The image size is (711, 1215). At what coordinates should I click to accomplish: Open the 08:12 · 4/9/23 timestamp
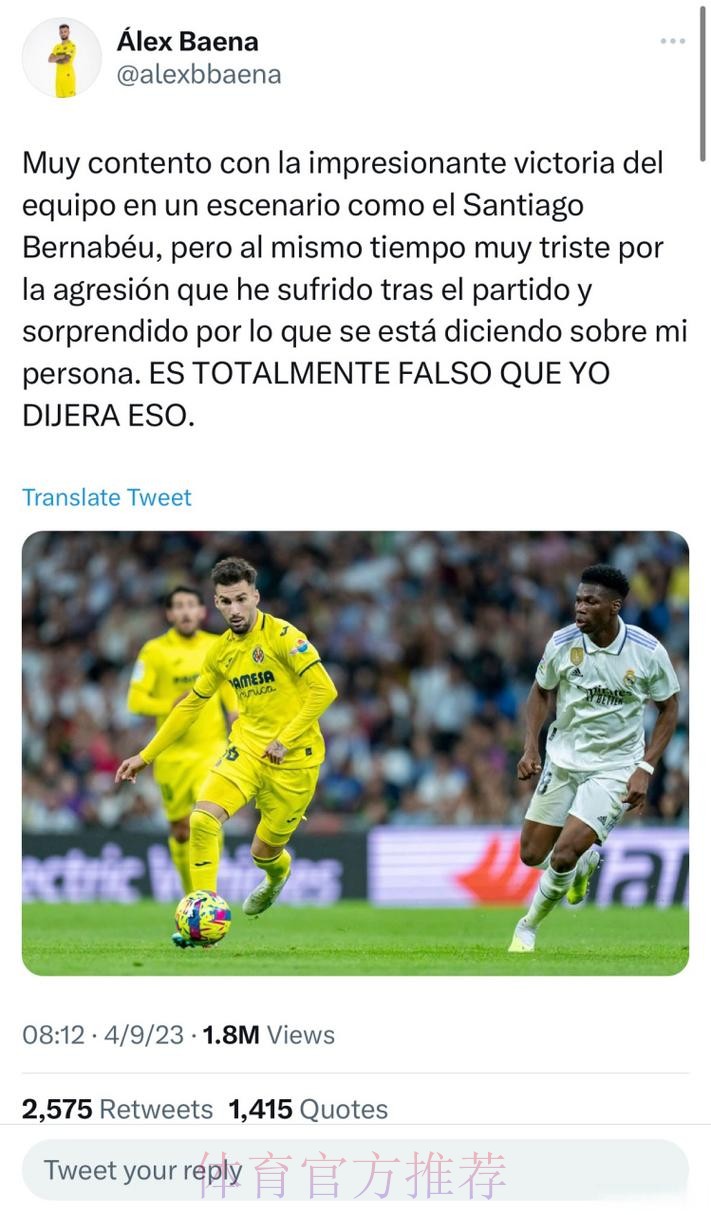point(103,1034)
